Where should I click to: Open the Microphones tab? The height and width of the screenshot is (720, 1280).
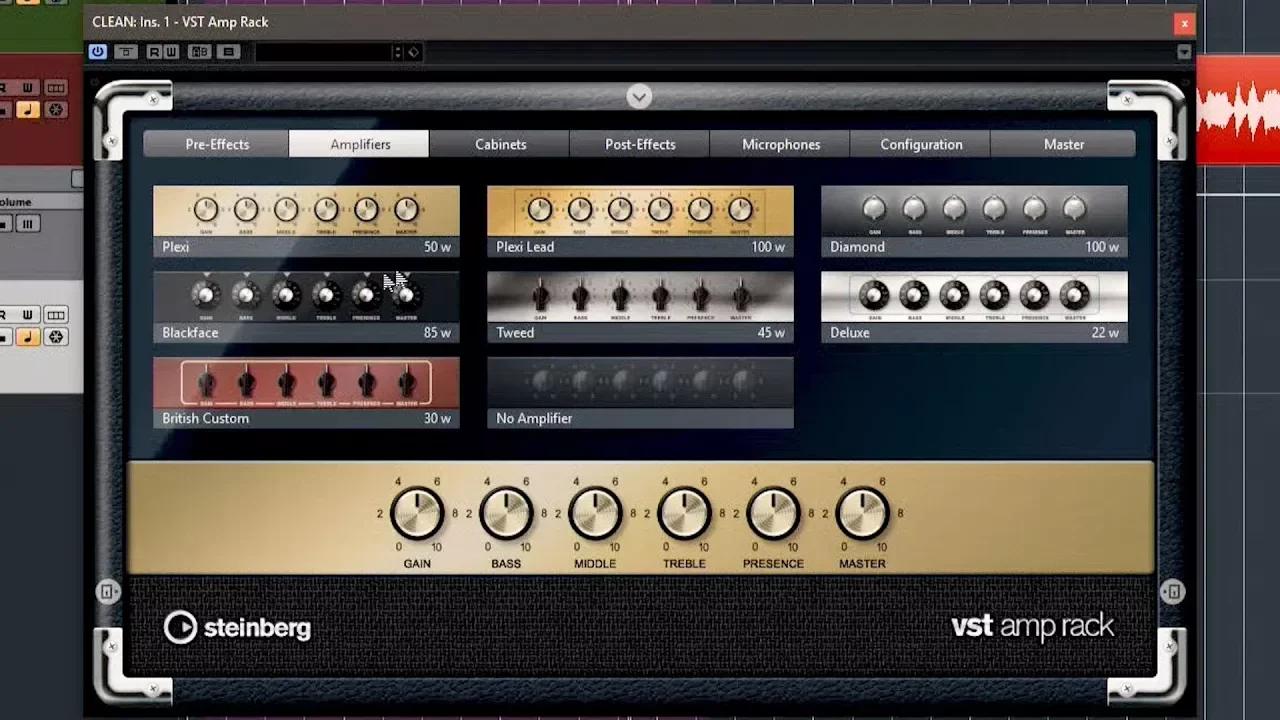780,144
